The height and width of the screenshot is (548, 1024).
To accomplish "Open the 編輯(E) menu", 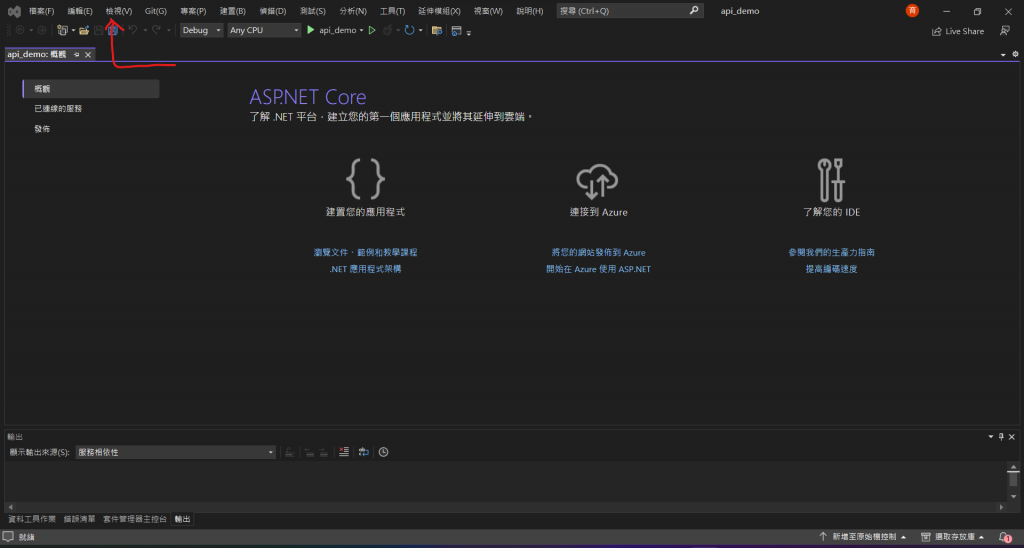I will pos(80,11).
